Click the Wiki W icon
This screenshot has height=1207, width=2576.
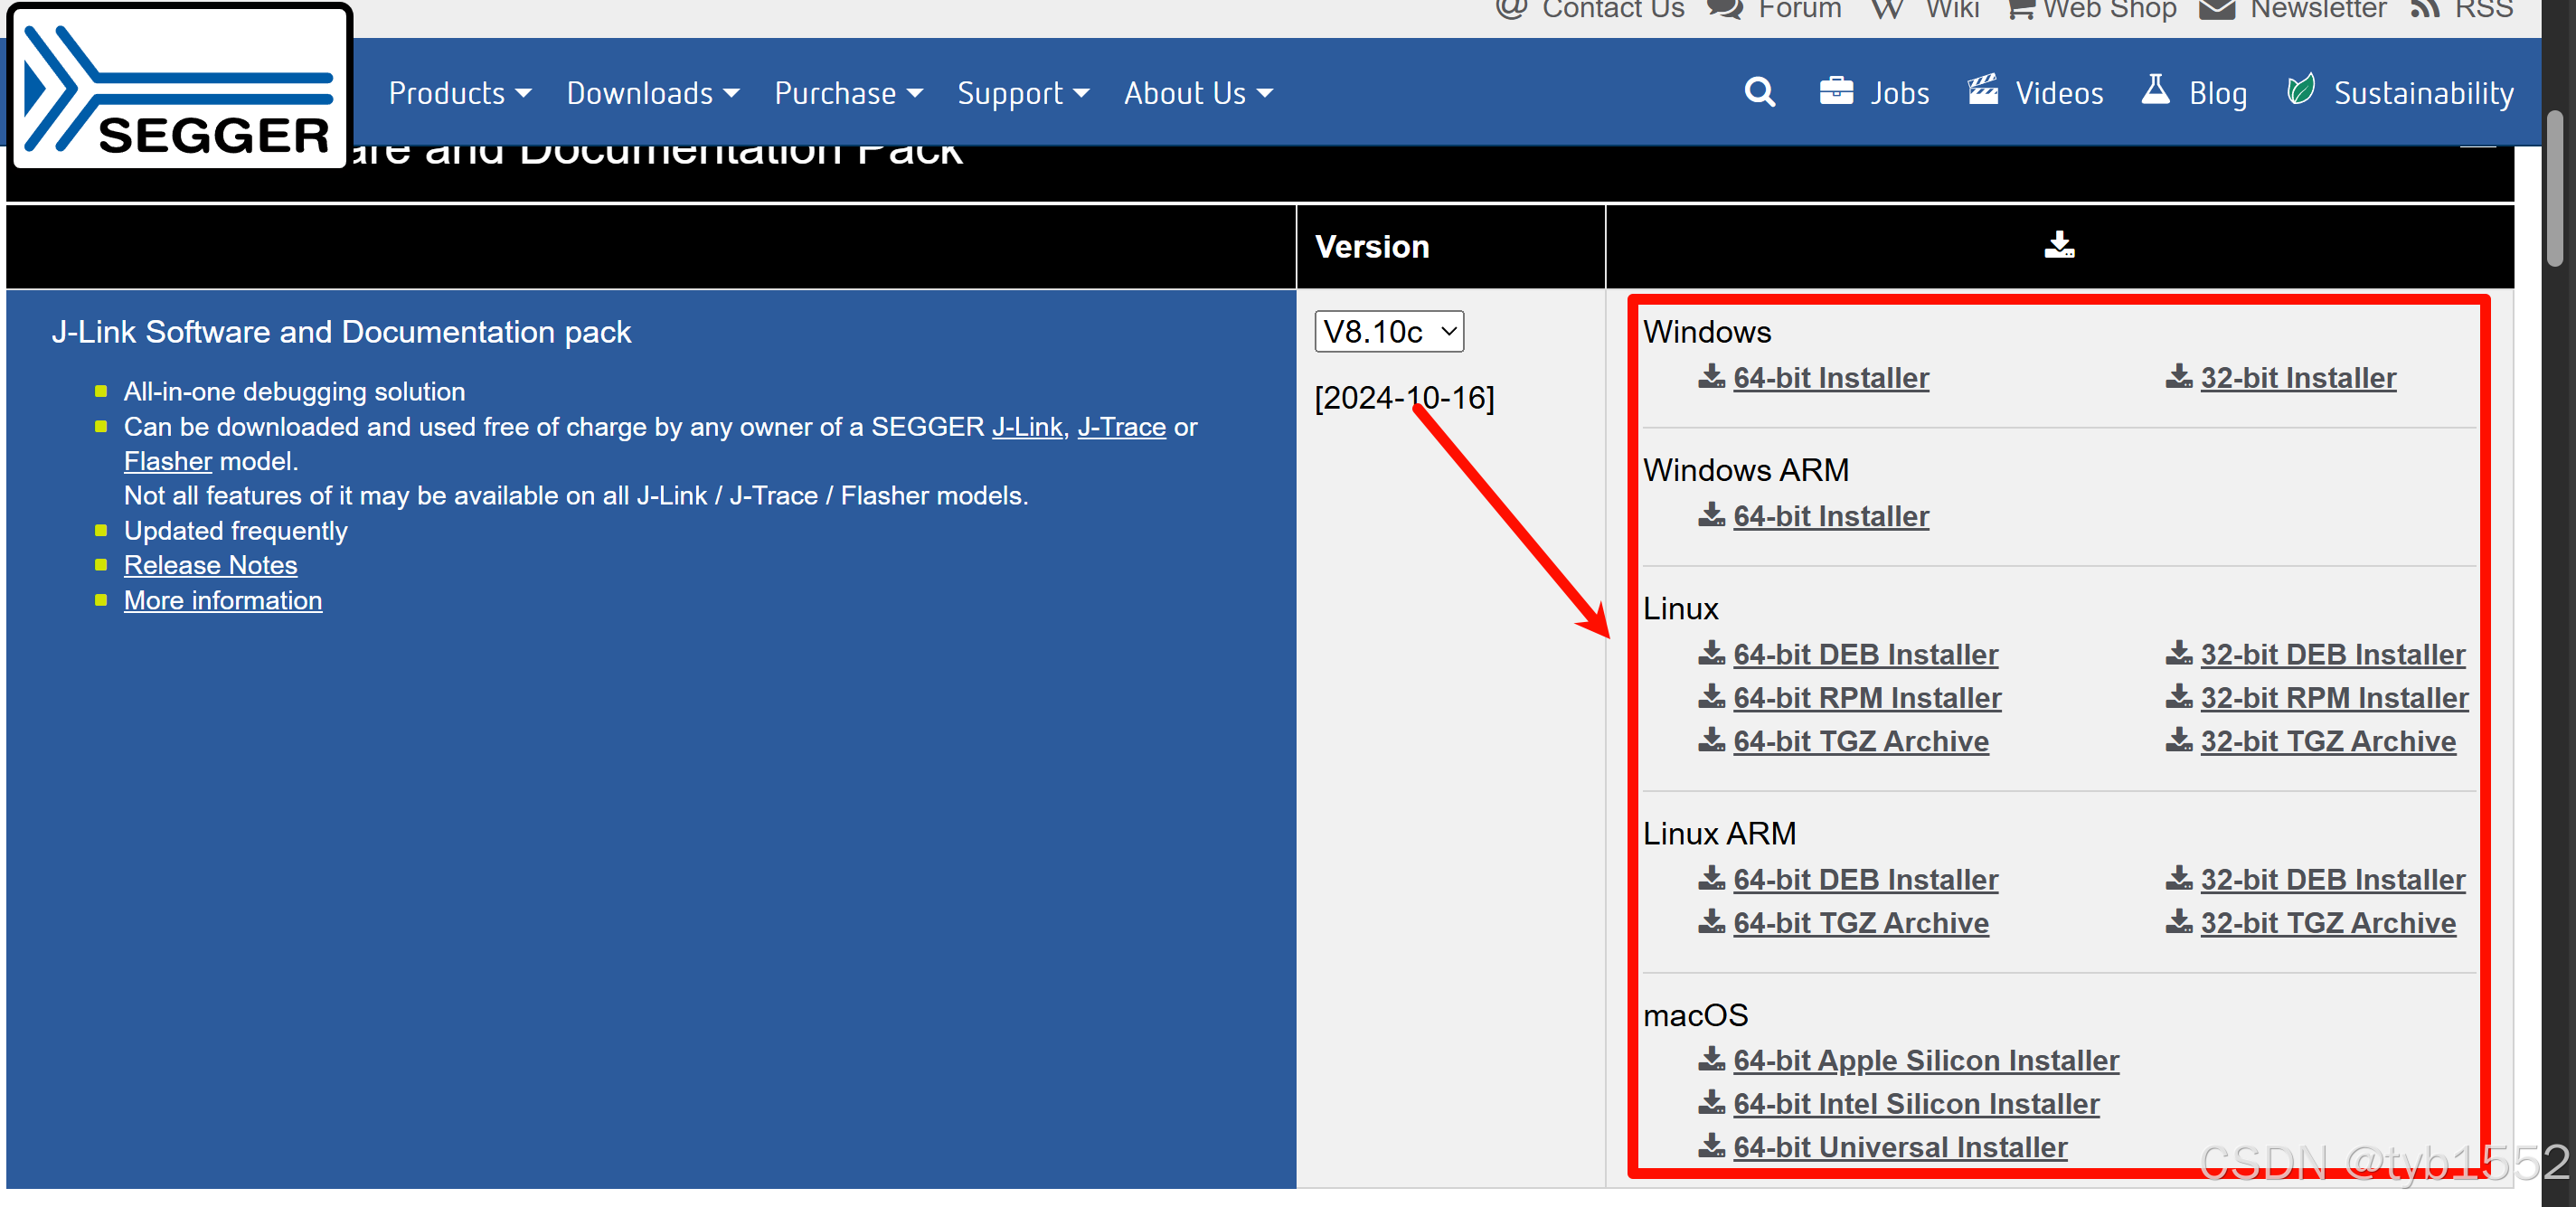[1887, 10]
